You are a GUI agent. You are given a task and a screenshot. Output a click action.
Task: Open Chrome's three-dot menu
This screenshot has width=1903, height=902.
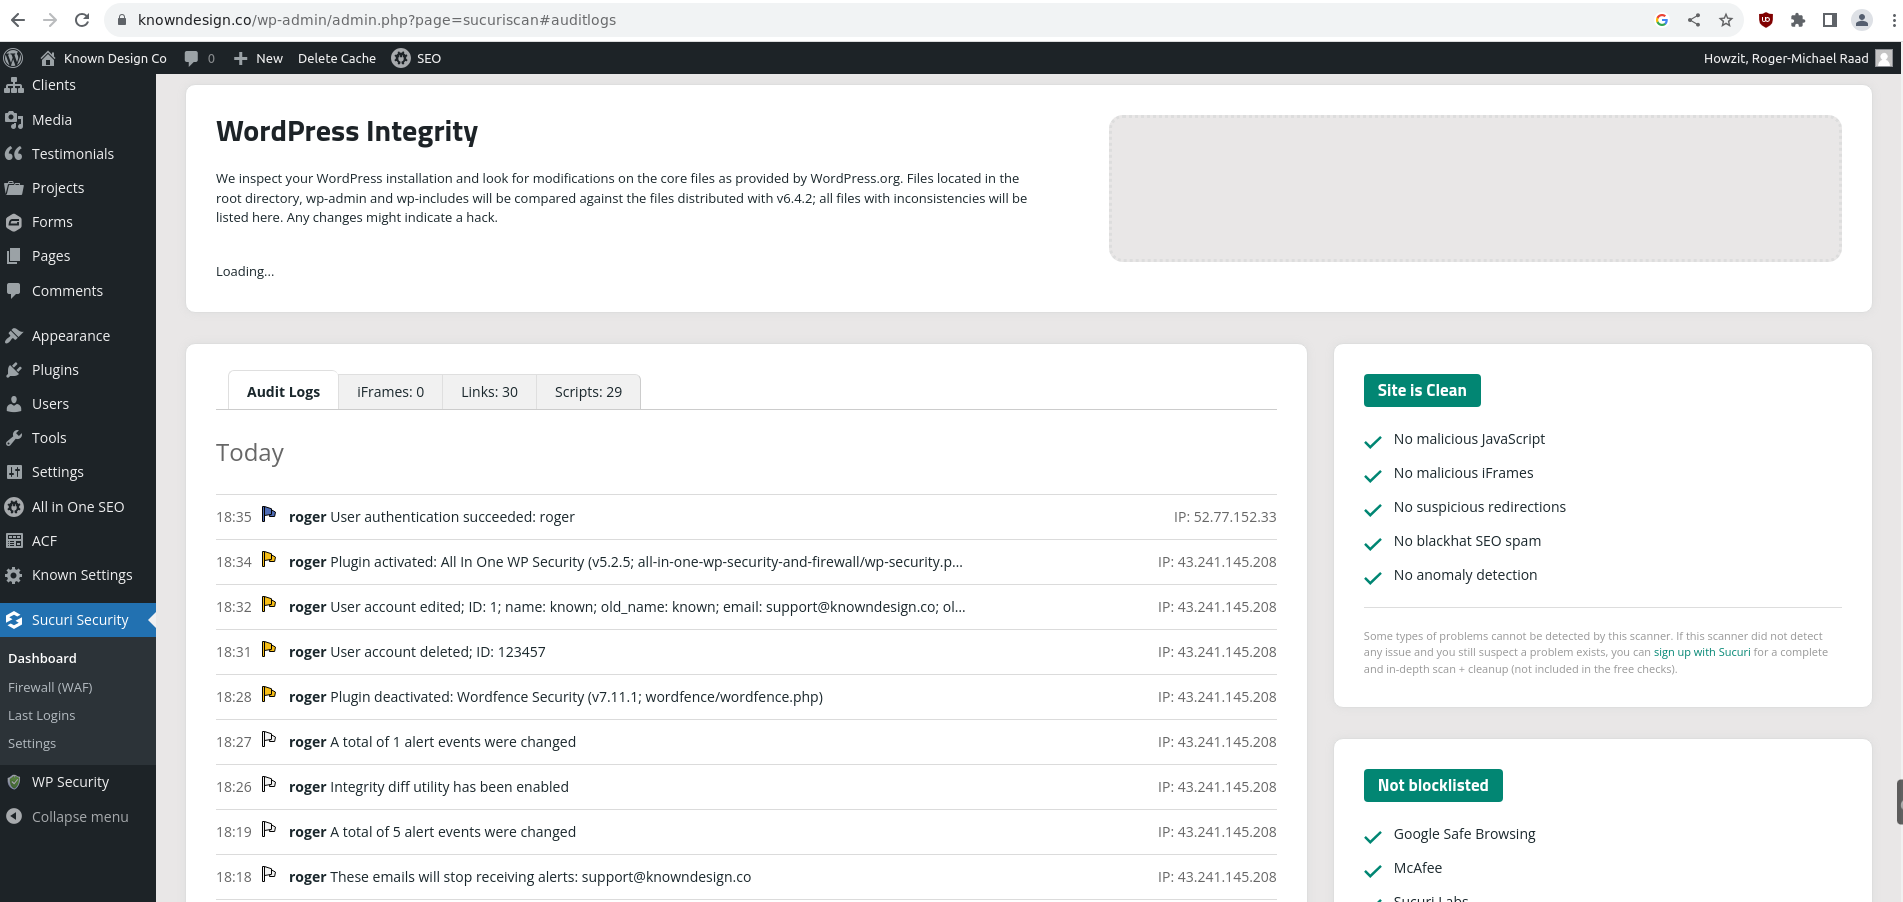(1894, 20)
